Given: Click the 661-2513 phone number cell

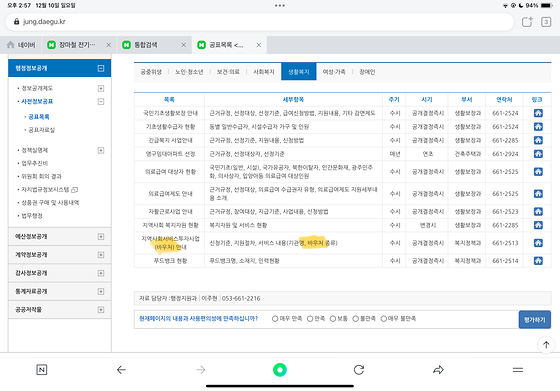Looking at the screenshot, I should click(x=505, y=243).
